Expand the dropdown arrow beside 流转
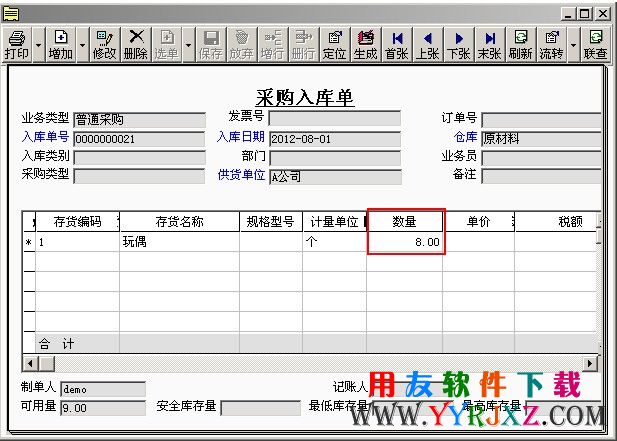 click(573, 45)
